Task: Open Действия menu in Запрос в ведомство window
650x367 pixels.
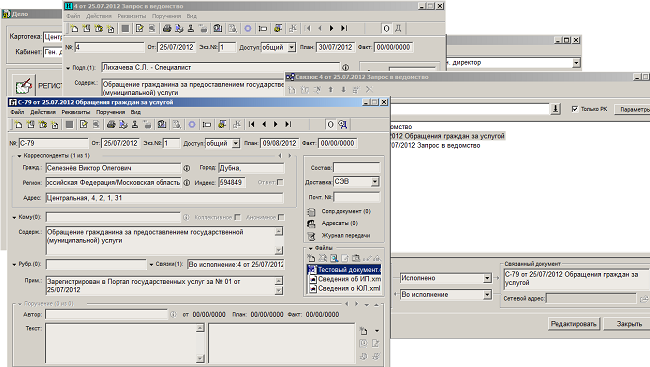Action: coord(99,16)
